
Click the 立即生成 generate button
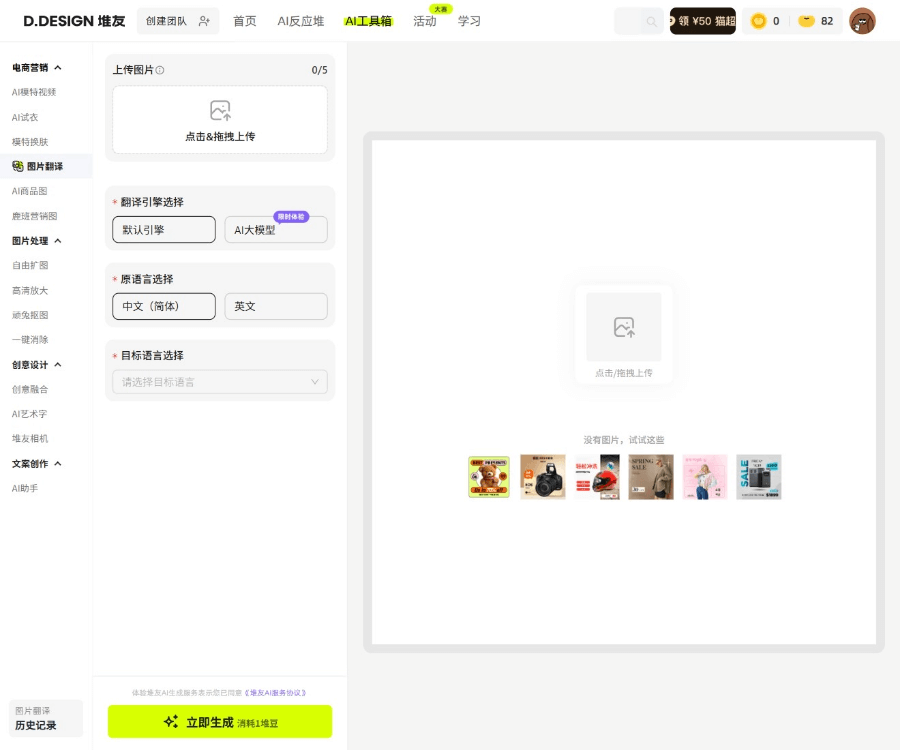[x=220, y=721]
